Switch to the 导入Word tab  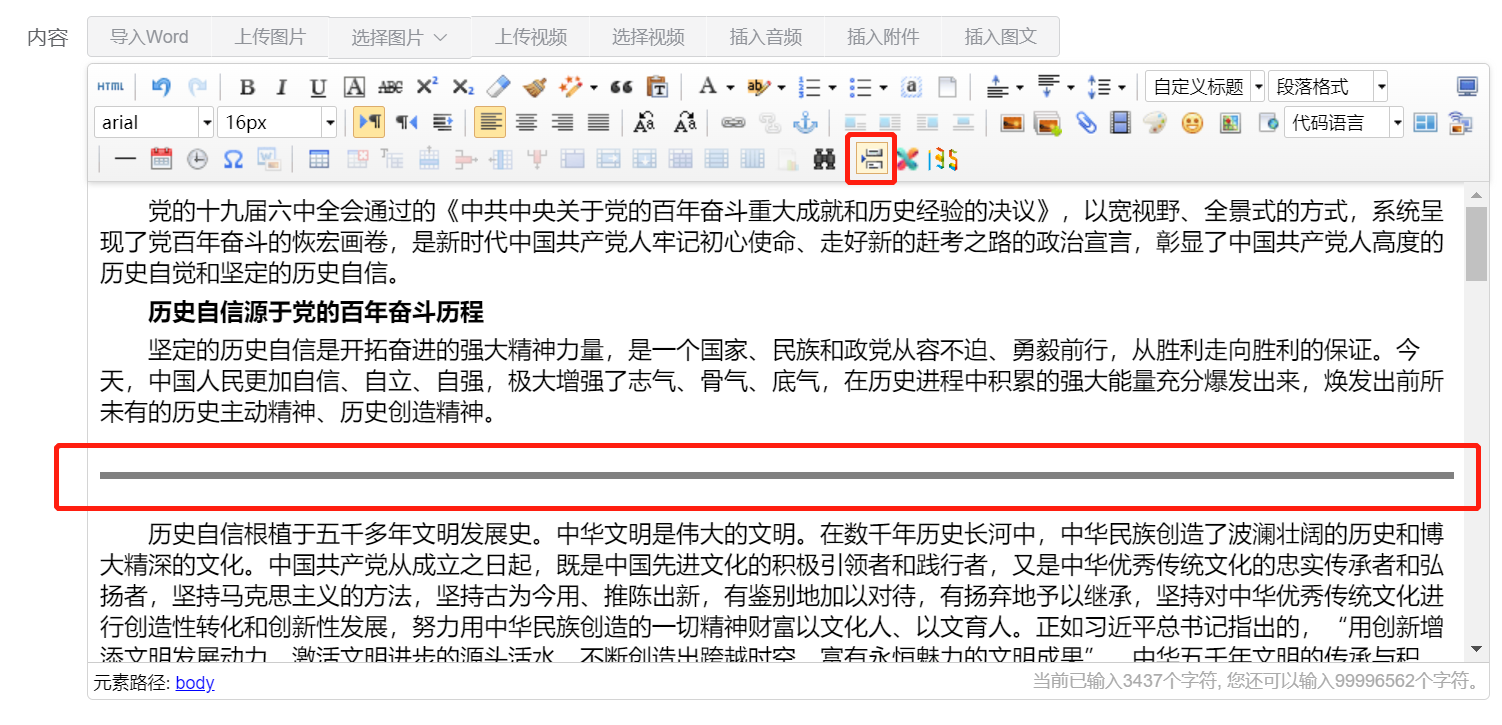[x=150, y=36]
